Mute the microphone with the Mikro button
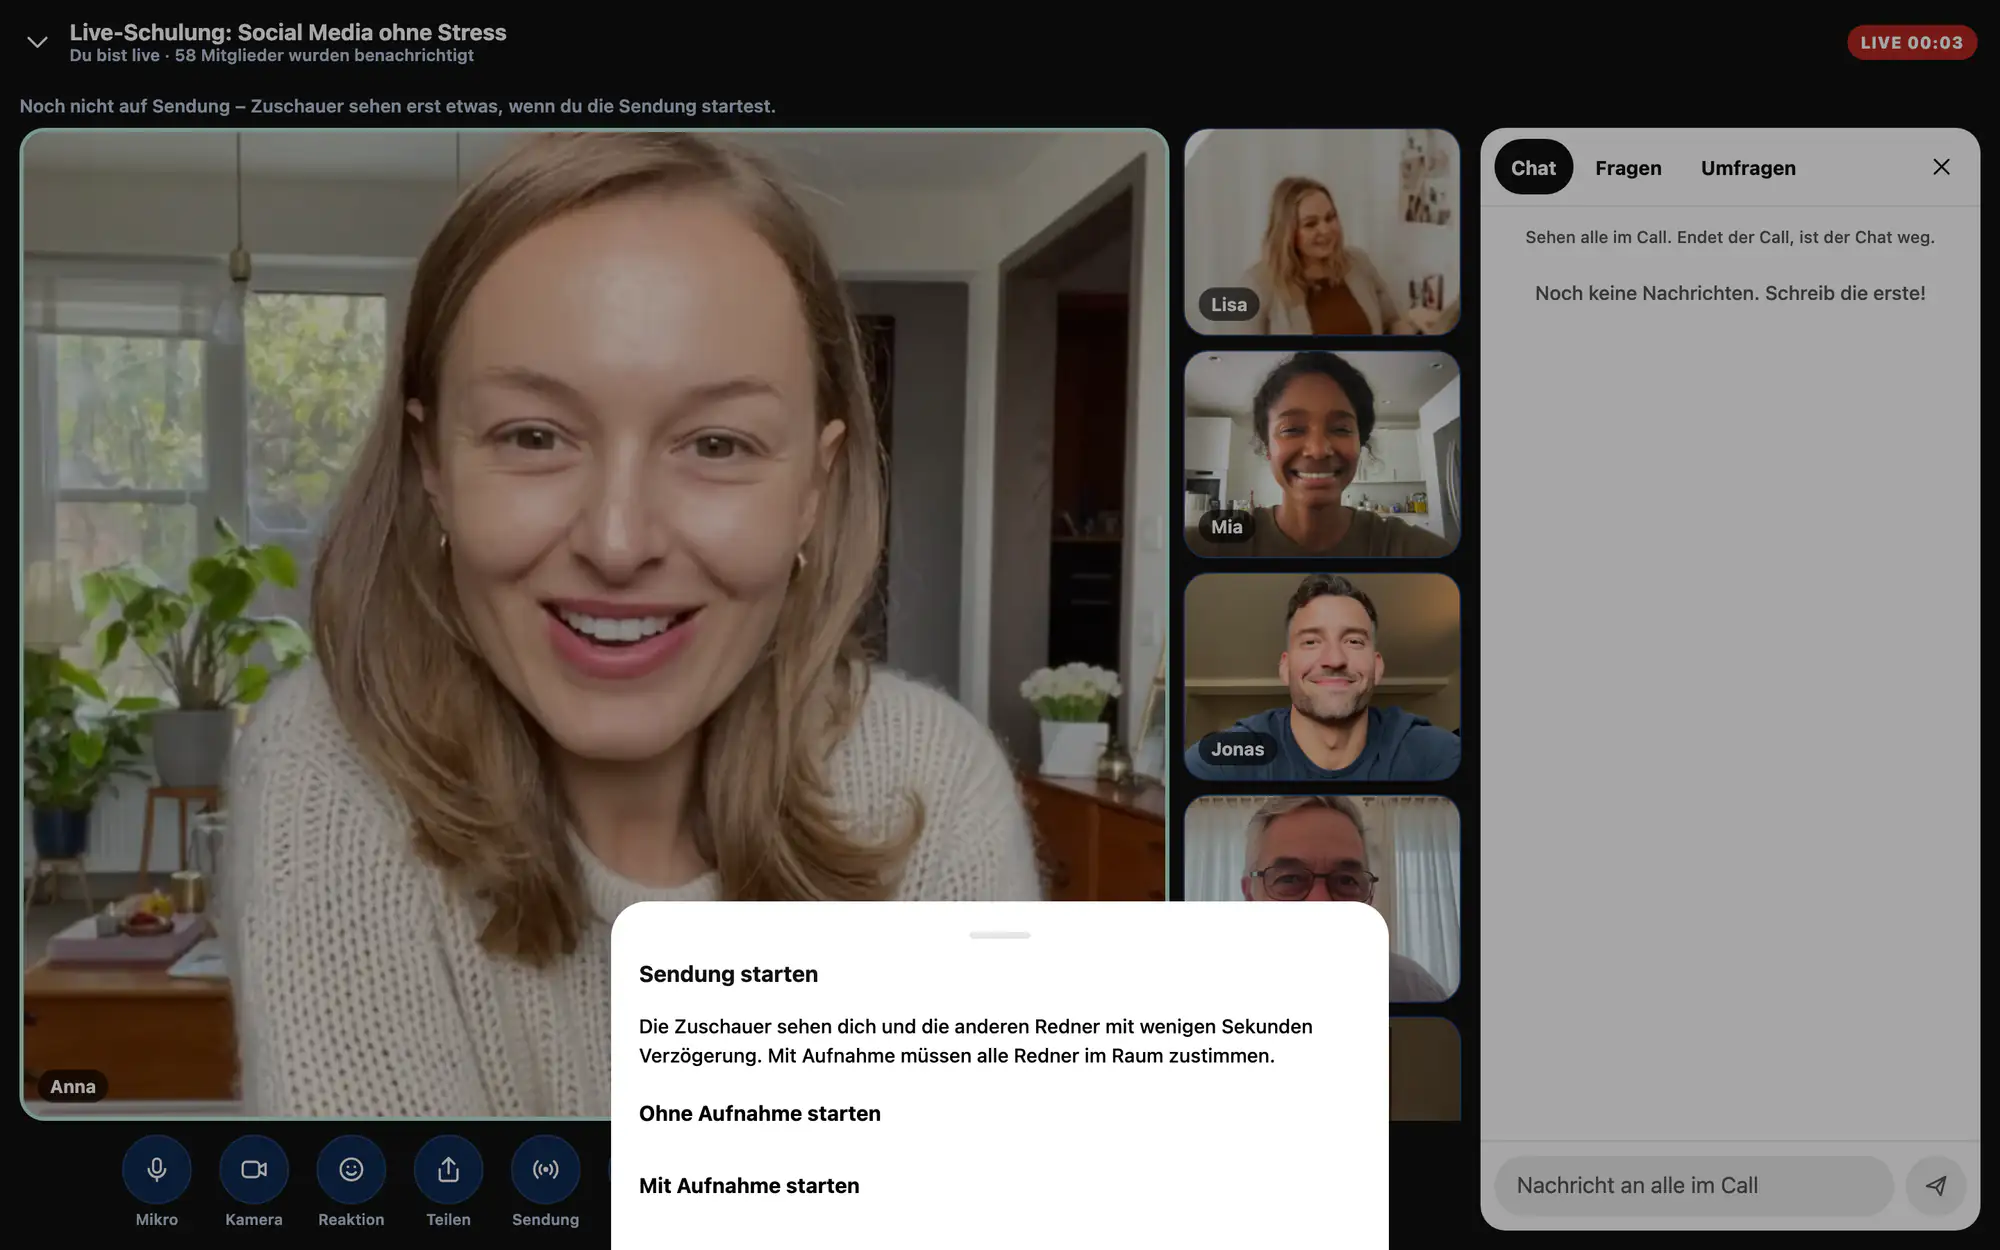This screenshot has width=2000, height=1250. pos(157,1169)
